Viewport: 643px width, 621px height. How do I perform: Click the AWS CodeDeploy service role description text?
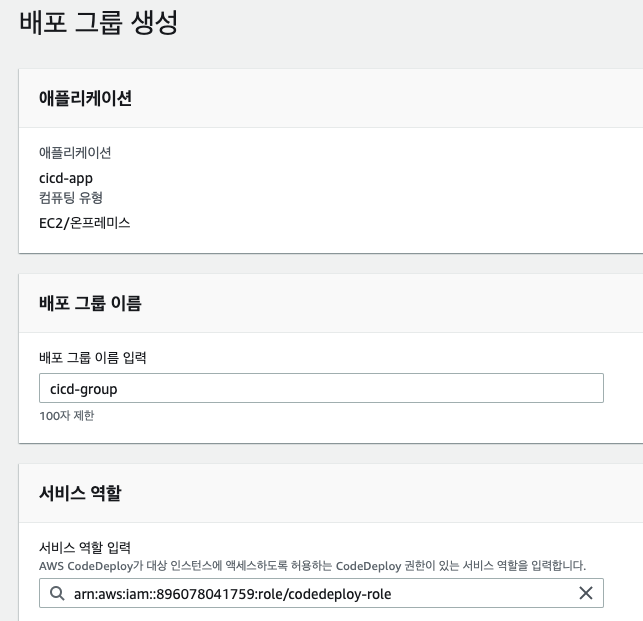click(x=312, y=566)
